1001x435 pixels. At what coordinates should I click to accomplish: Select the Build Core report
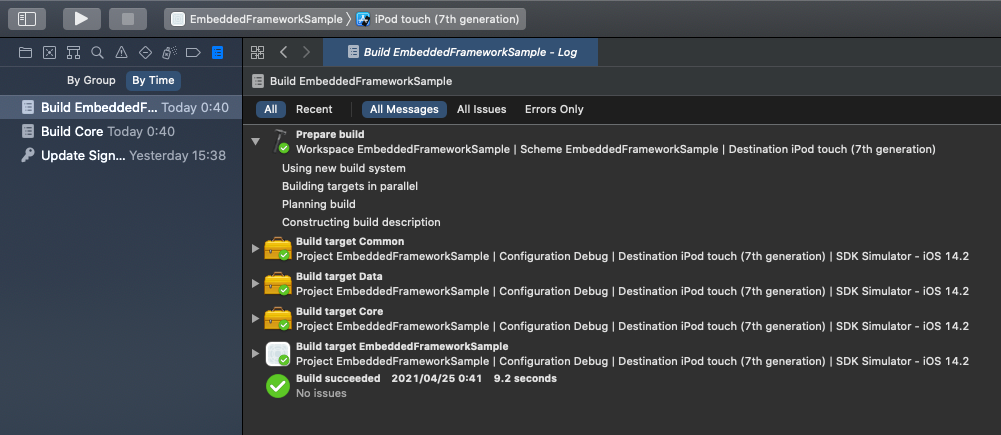pos(121,132)
